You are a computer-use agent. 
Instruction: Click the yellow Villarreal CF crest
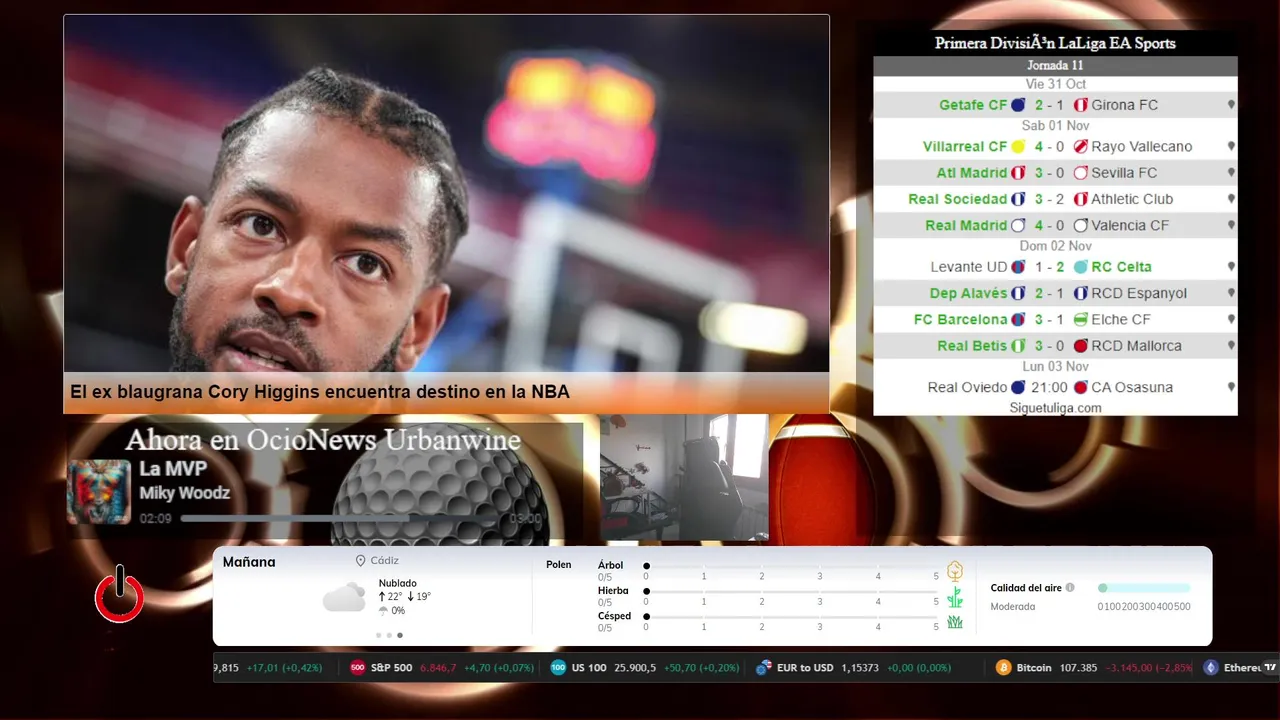pos(1018,147)
